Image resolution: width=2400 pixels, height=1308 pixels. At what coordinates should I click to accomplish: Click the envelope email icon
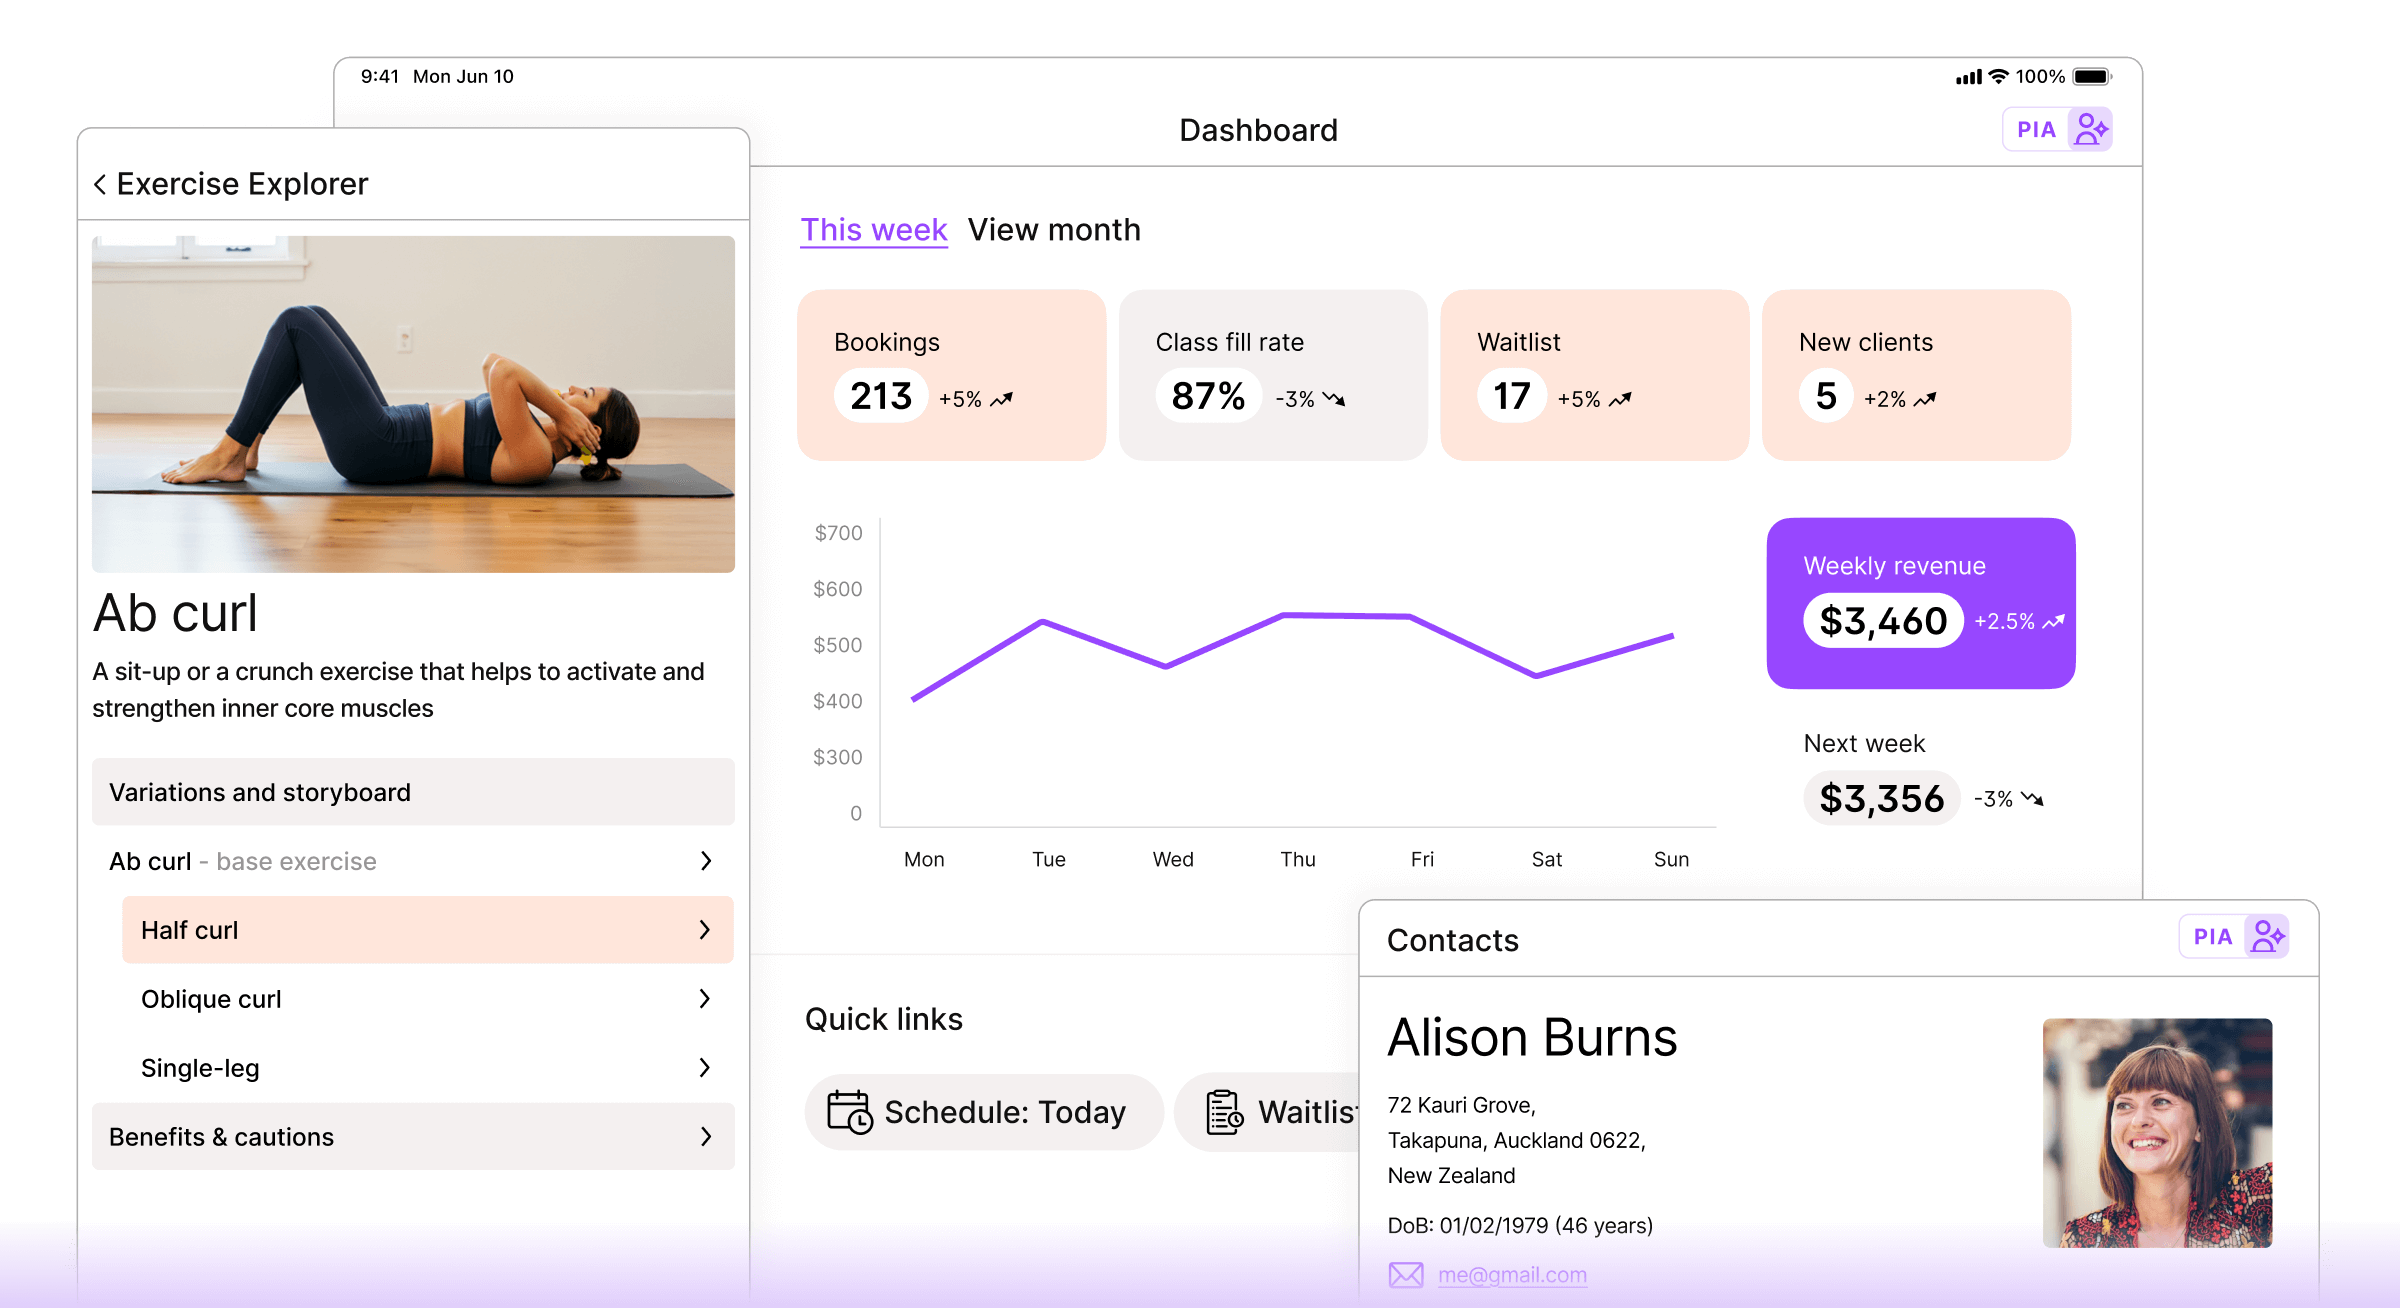click(x=1406, y=1275)
